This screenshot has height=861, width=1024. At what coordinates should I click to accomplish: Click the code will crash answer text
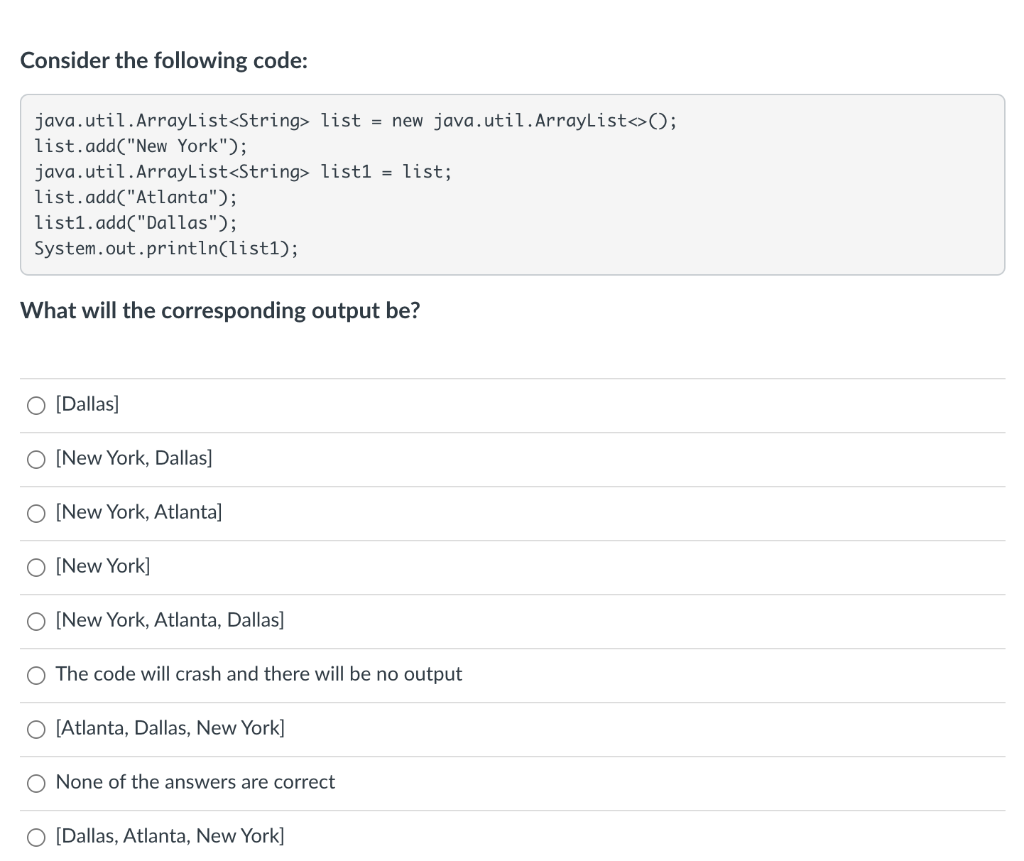[x=259, y=674]
